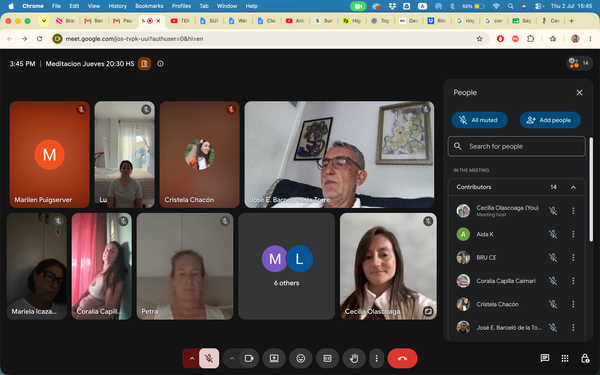Expand audio settings arrow beside microphone
This screenshot has width=600, height=375.
tap(192, 358)
